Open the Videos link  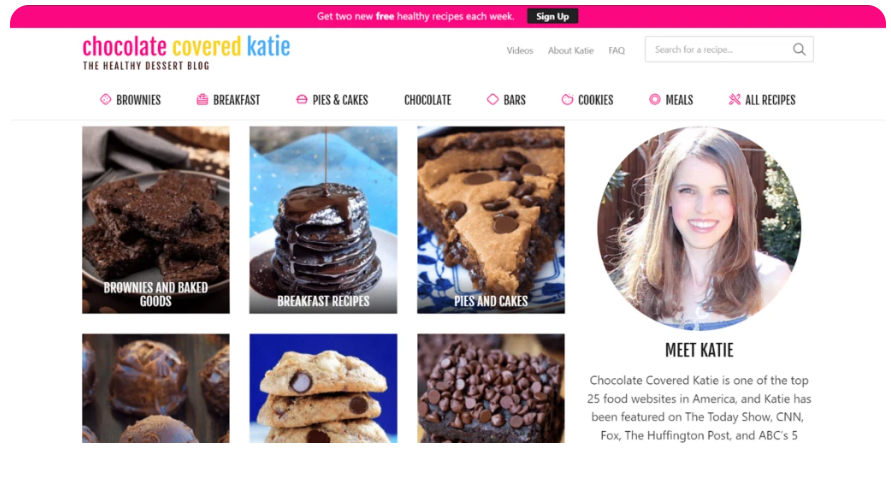pyautogui.click(x=520, y=51)
